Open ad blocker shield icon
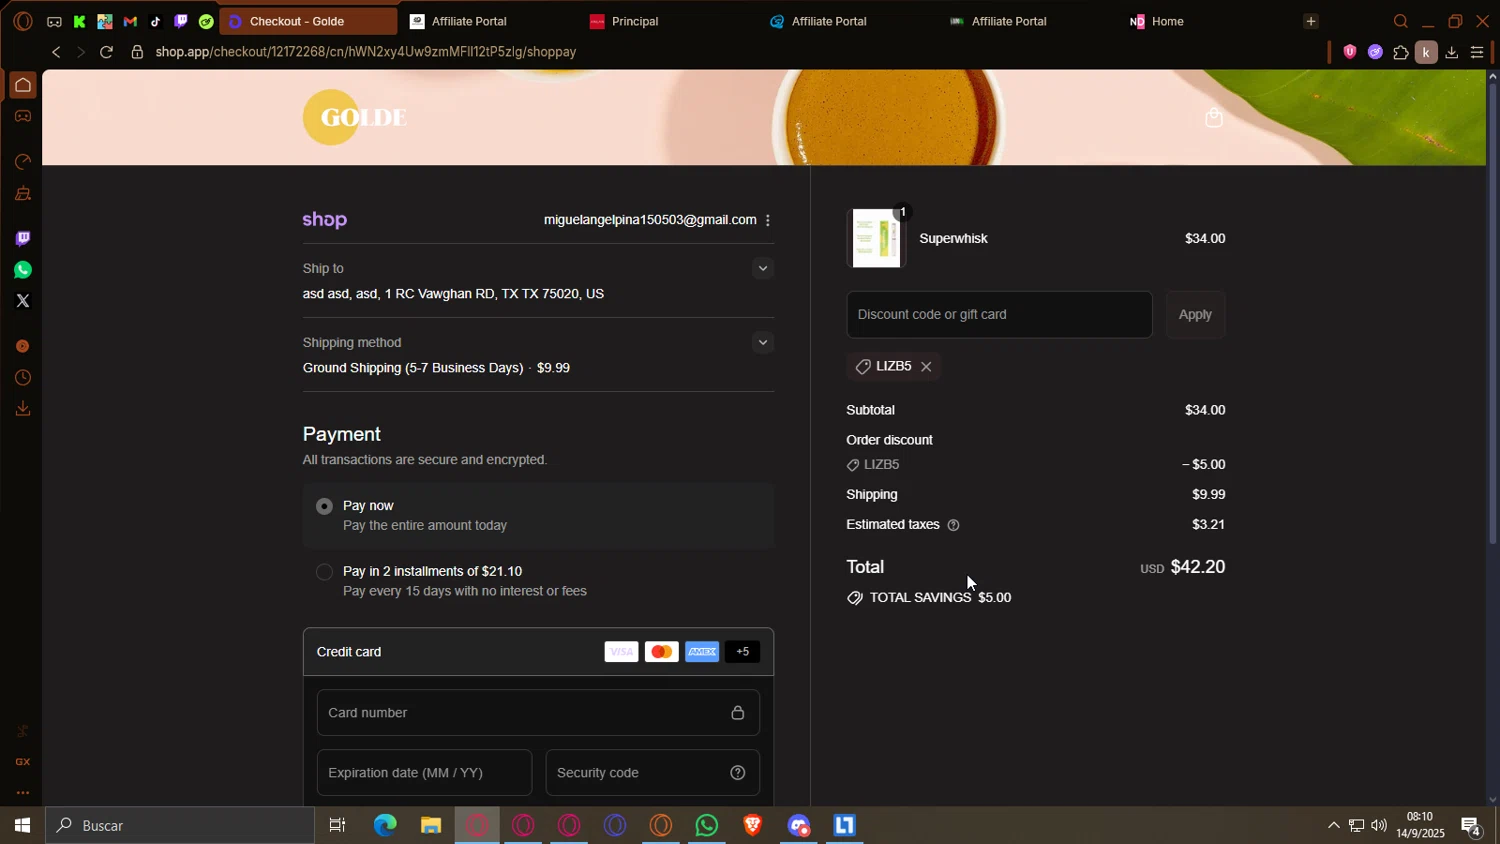 pos(1349,52)
